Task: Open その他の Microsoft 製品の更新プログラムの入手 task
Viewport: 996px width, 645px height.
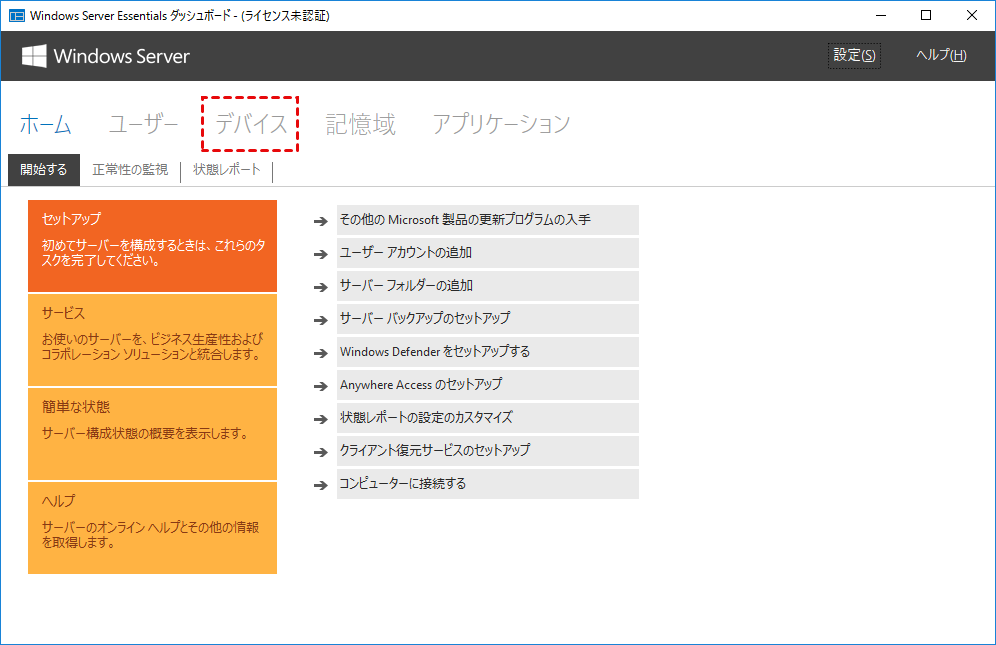Action: tap(488, 220)
